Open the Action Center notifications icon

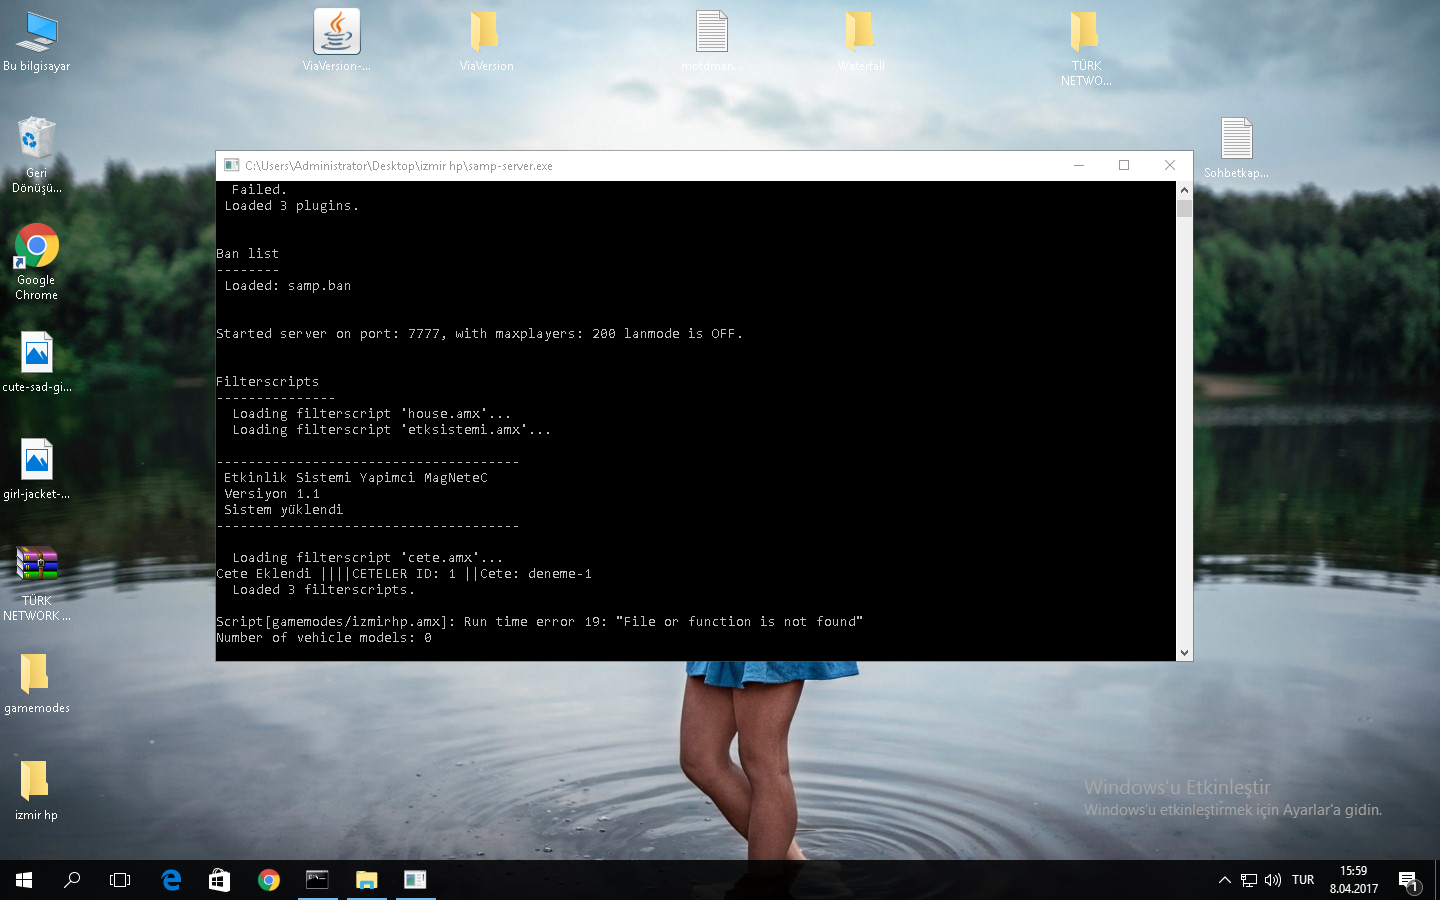point(1408,880)
